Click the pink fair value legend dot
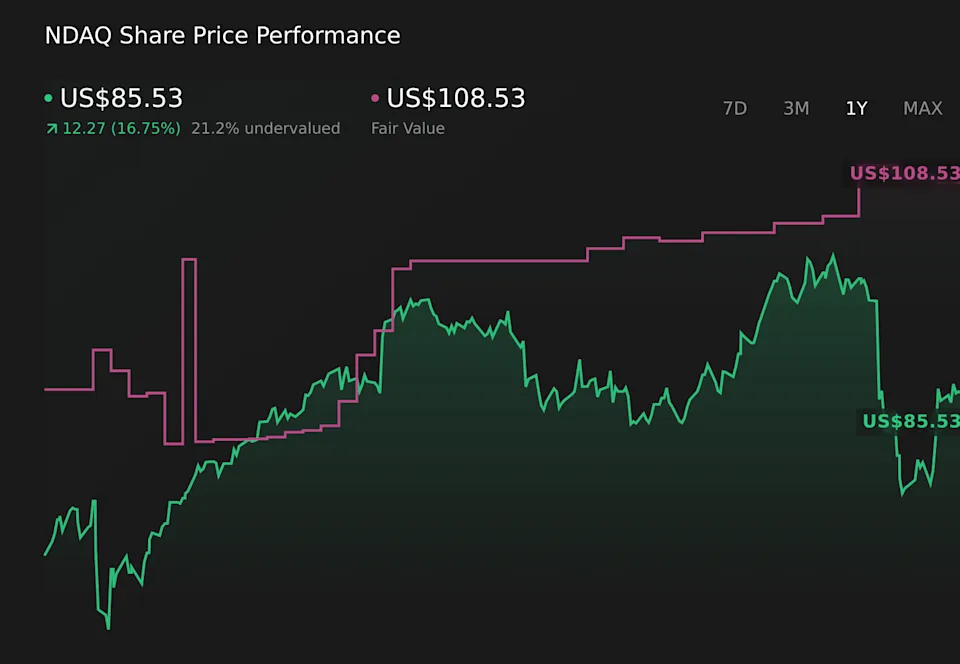 click(x=375, y=99)
